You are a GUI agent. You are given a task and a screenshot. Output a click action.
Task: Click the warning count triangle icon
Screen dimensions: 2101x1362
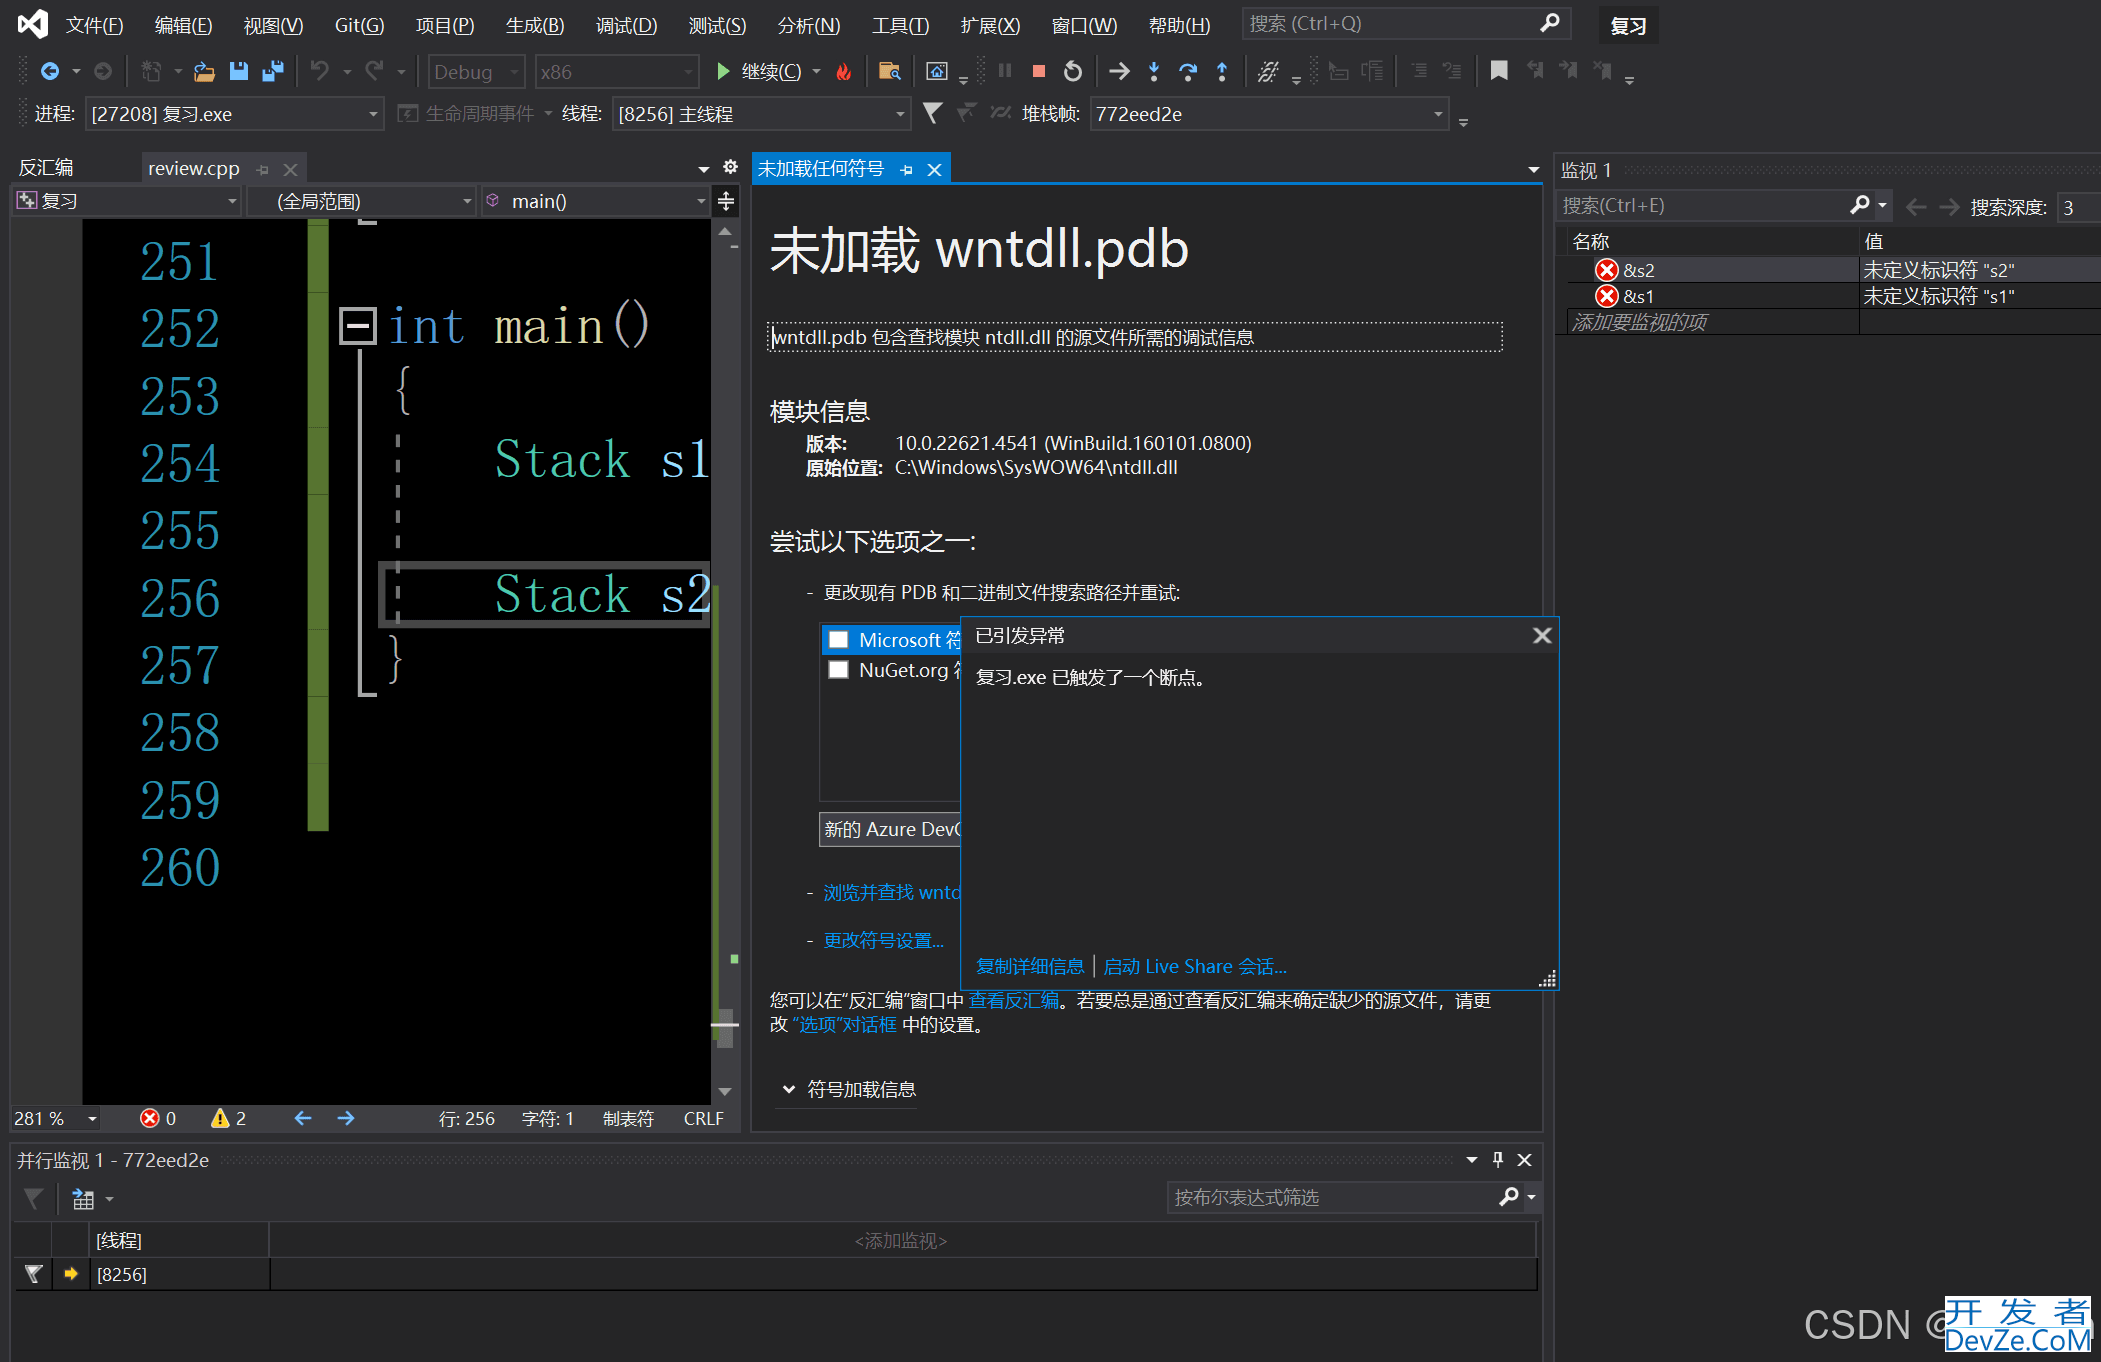point(220,1118)
